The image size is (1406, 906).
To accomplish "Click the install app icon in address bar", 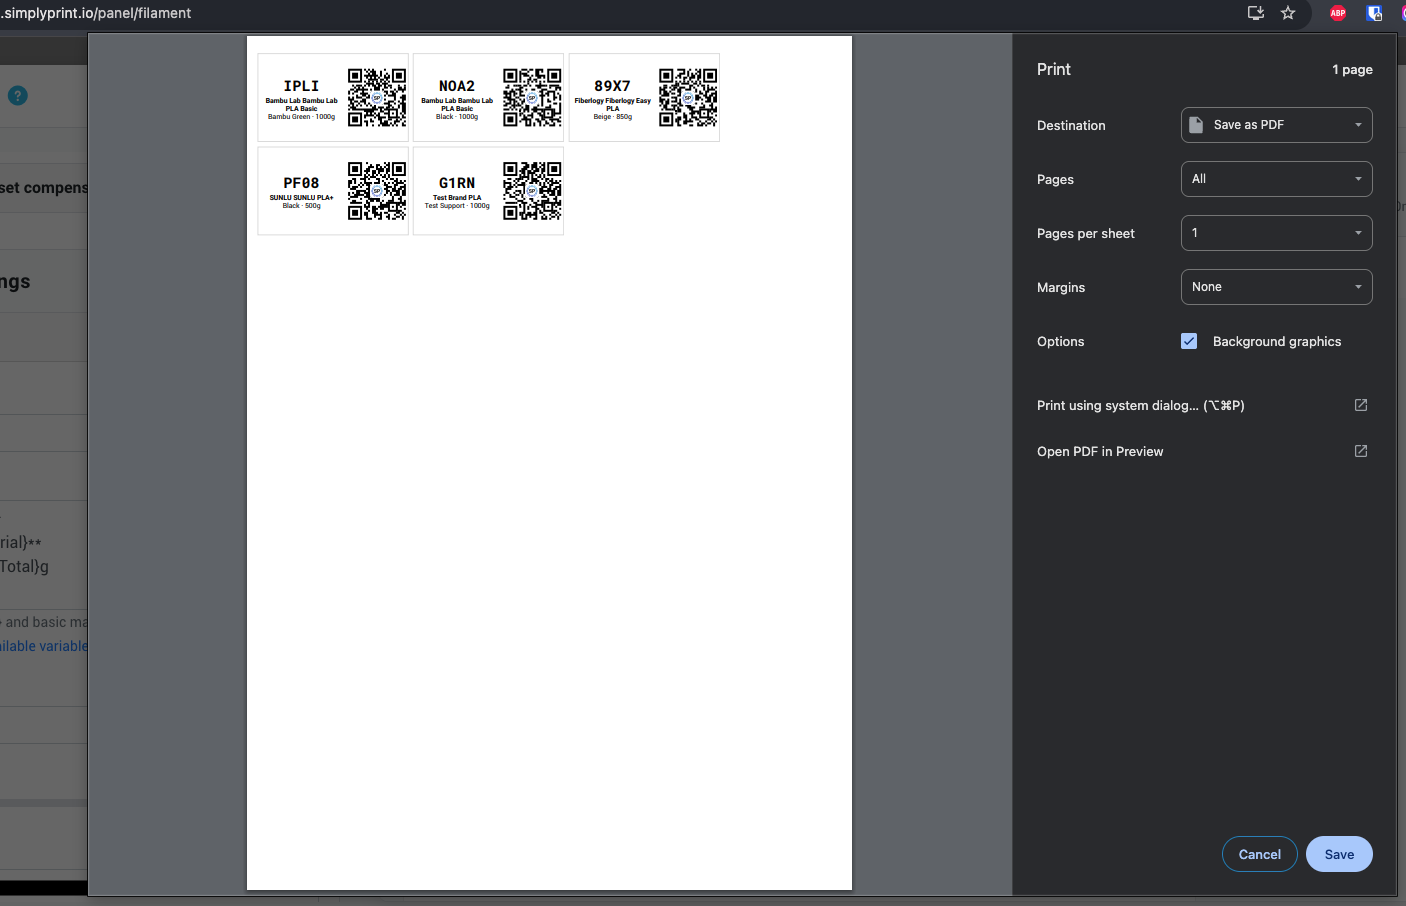I will [1256, 13].
